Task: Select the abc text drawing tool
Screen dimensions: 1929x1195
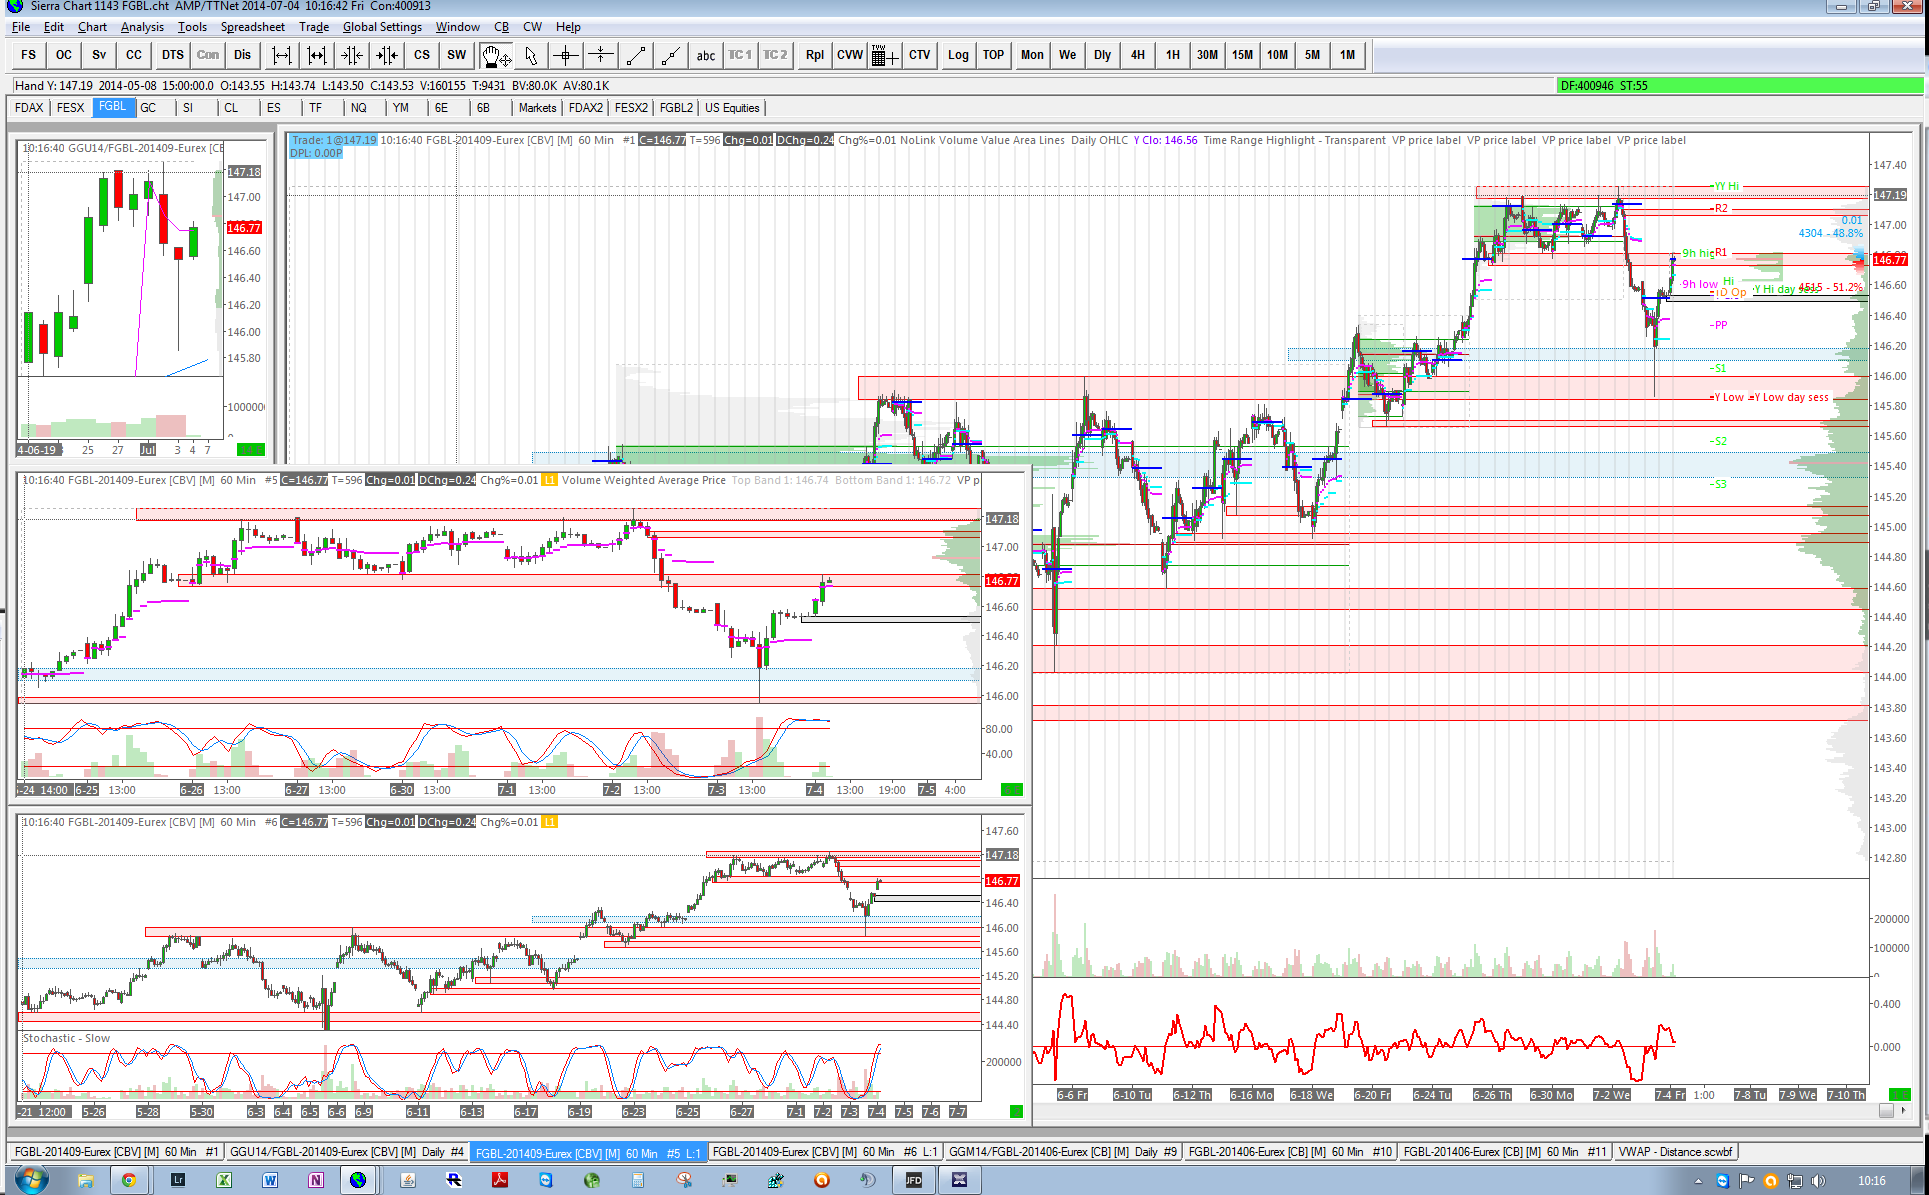Action: coord(706,55)
